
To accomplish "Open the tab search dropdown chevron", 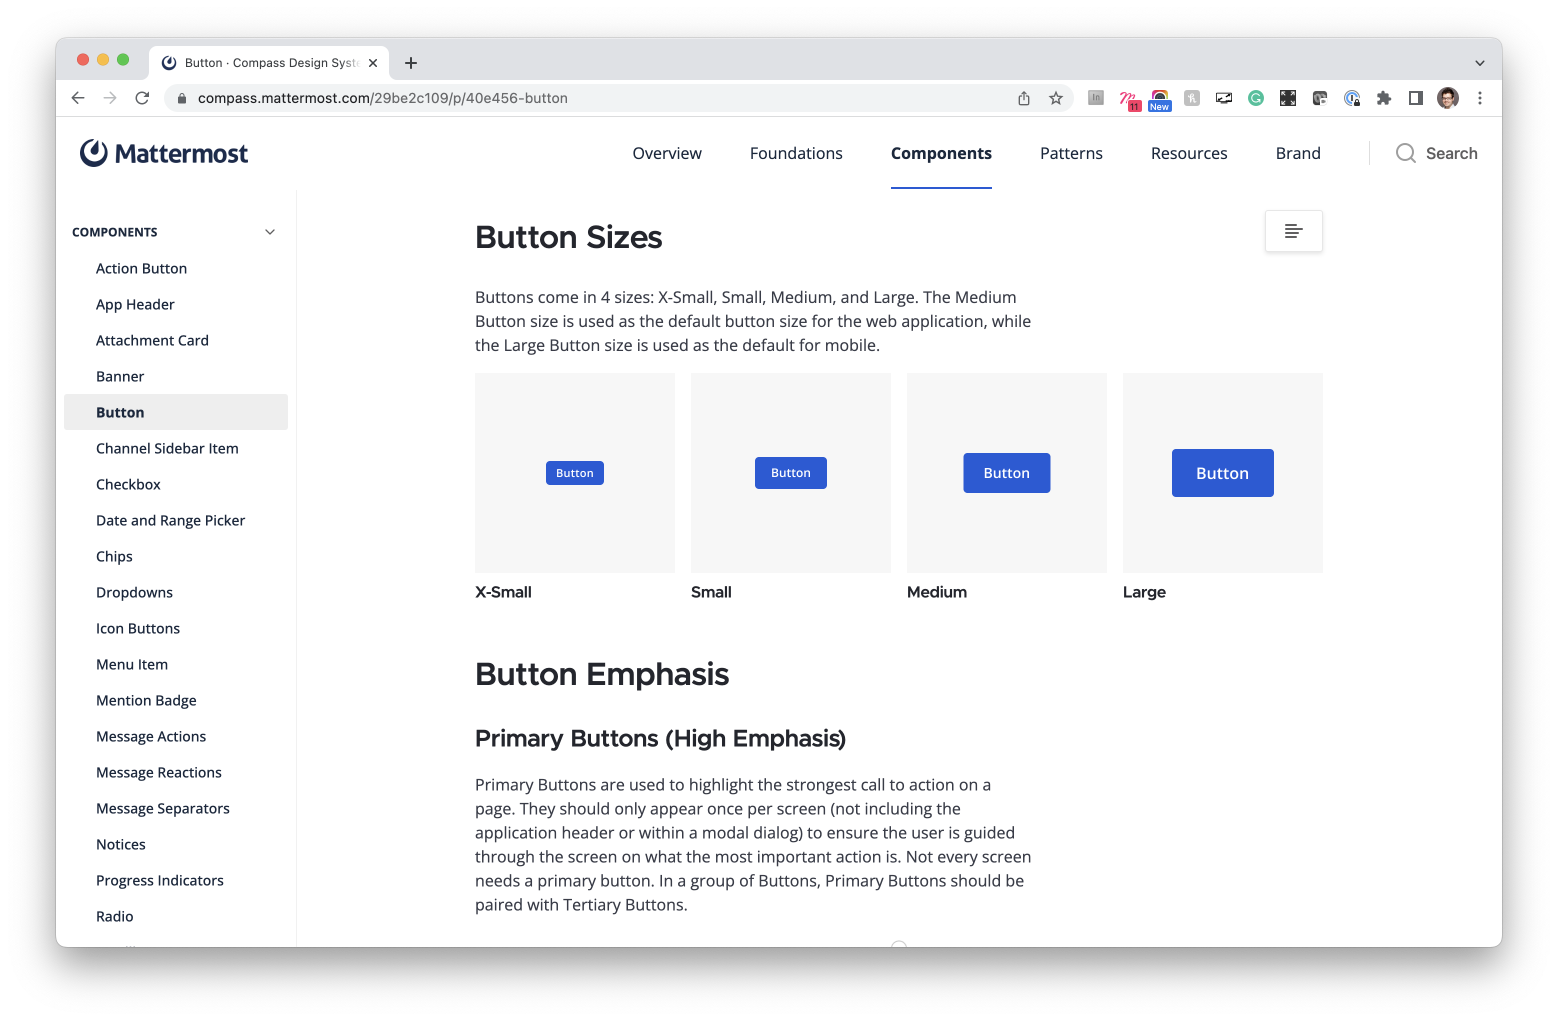I will 1480,63.
